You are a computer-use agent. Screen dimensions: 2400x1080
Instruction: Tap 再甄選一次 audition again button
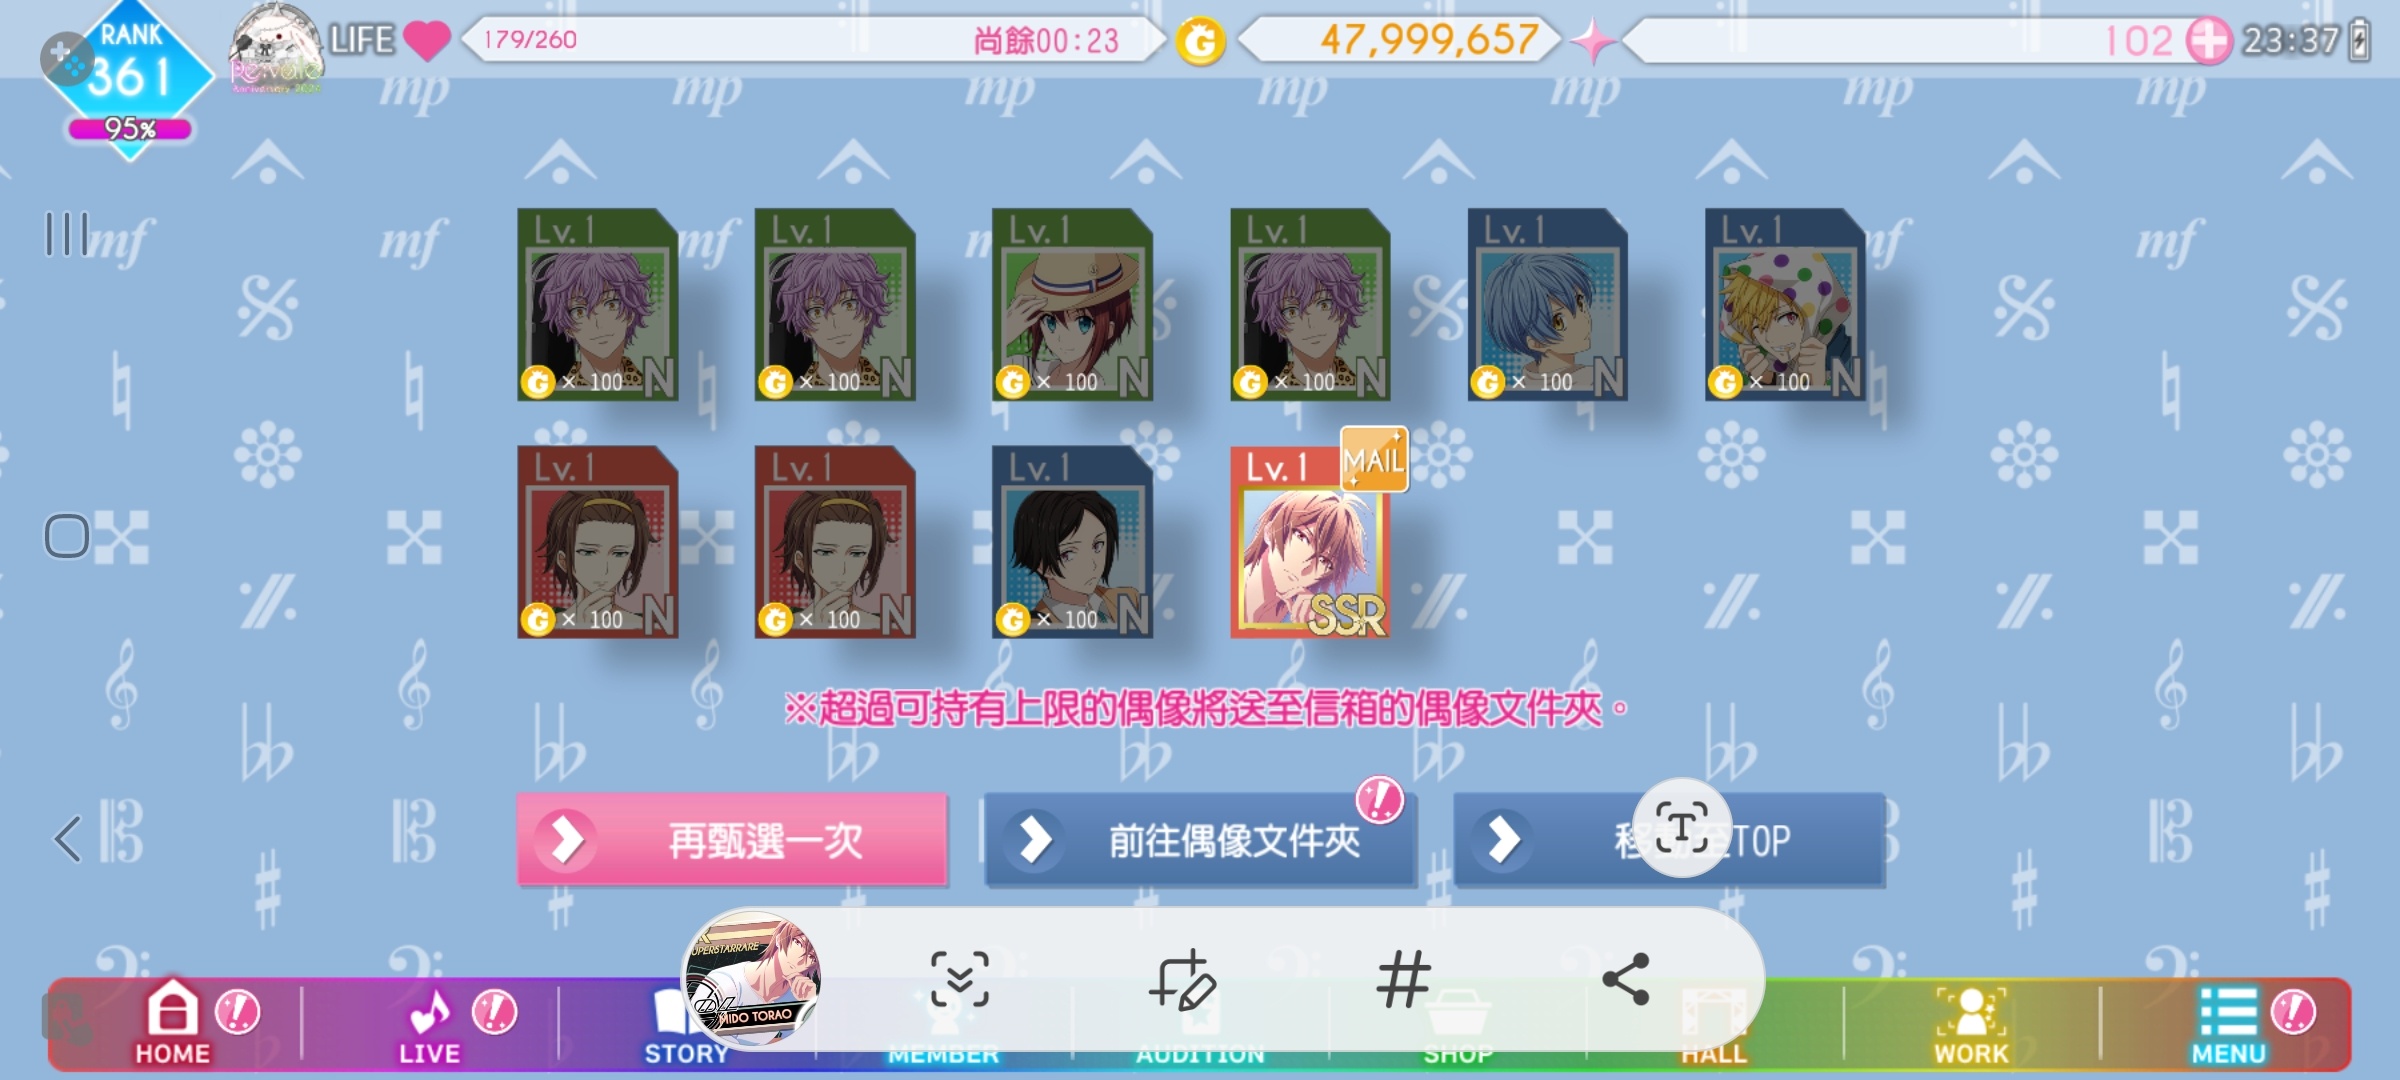(x=732, y=840)
